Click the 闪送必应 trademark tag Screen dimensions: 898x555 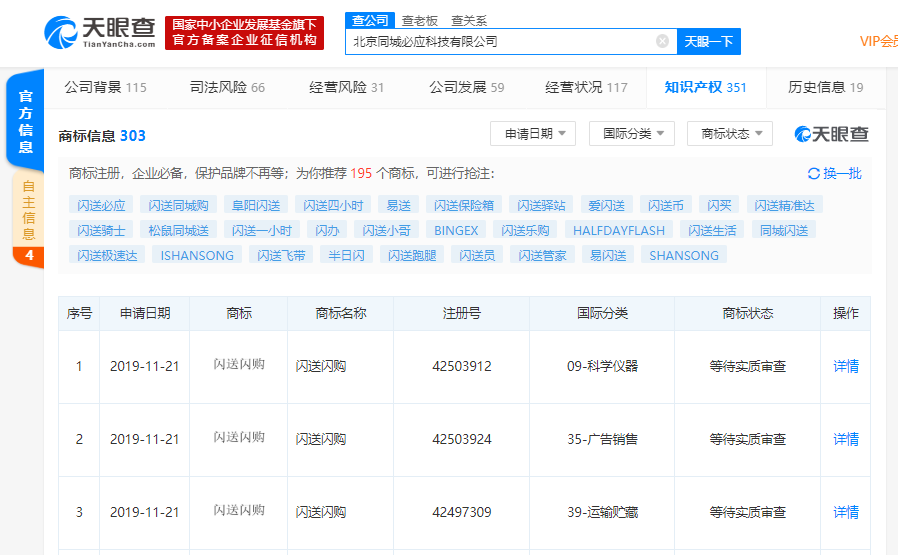tap(101, 205)
